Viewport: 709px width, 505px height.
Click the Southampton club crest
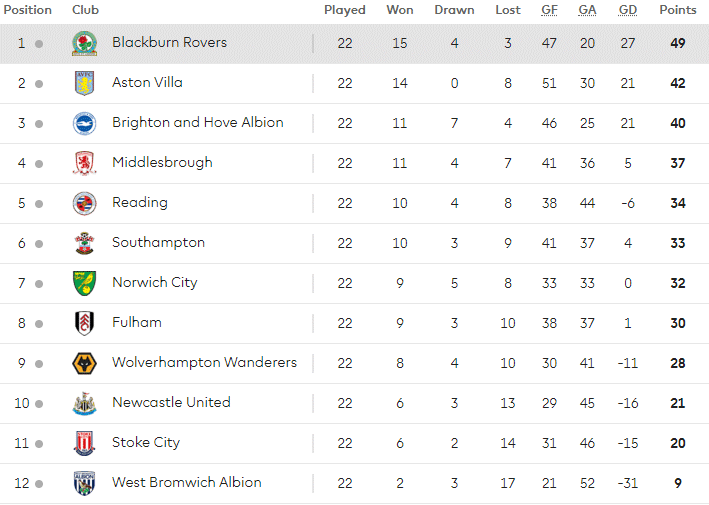click(x=85, y=243)
